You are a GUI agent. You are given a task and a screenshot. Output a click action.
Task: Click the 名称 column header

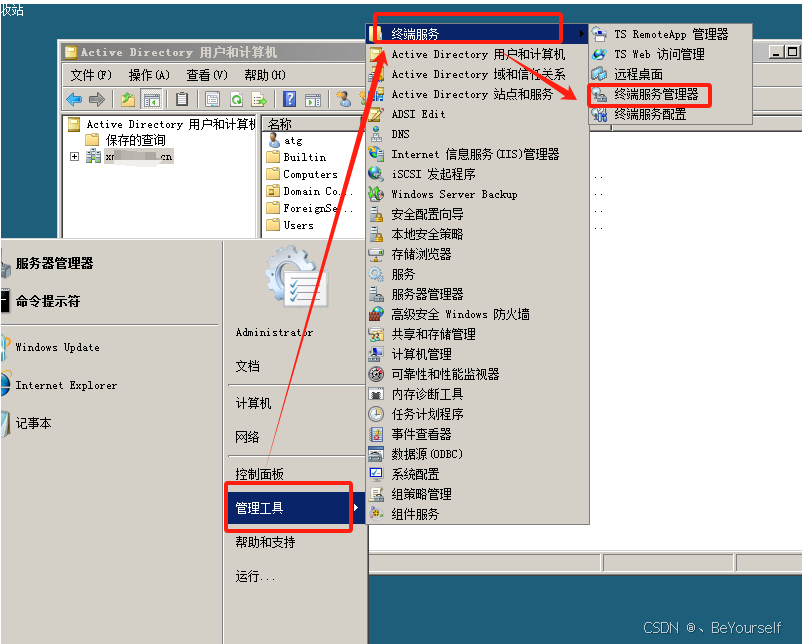coord(312,124)
